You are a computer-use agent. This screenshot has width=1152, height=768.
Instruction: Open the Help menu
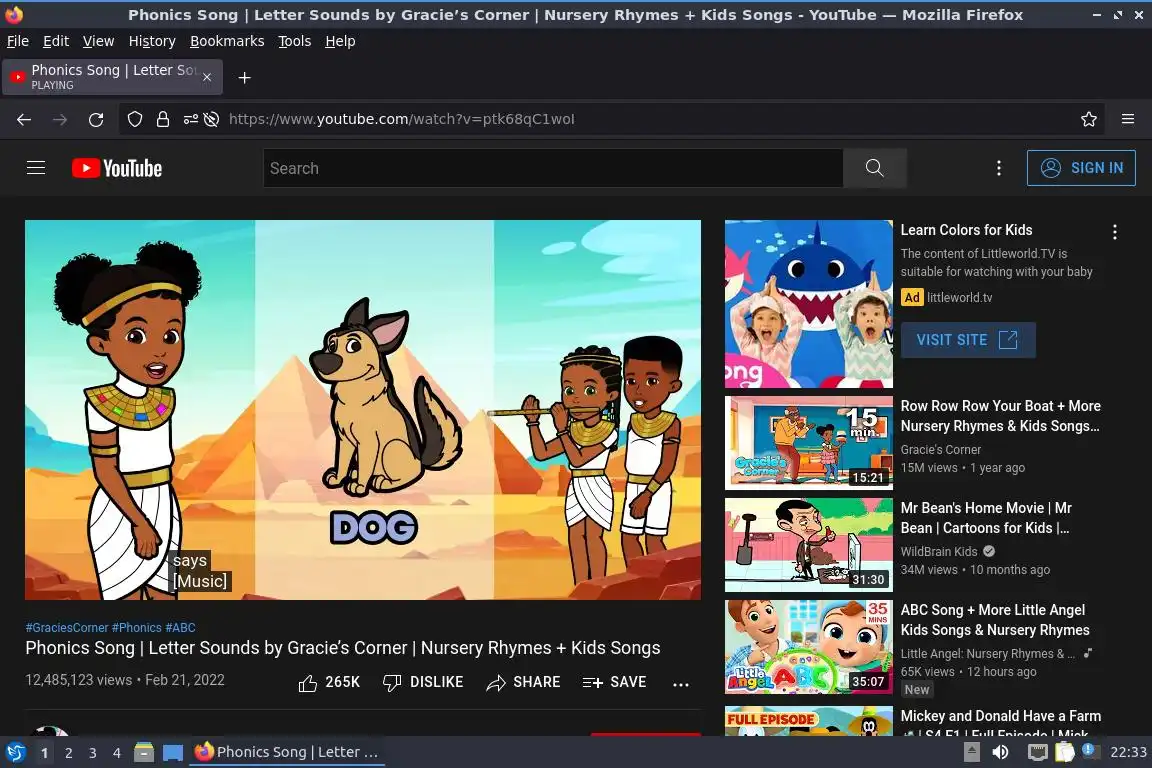click(340, 41)
